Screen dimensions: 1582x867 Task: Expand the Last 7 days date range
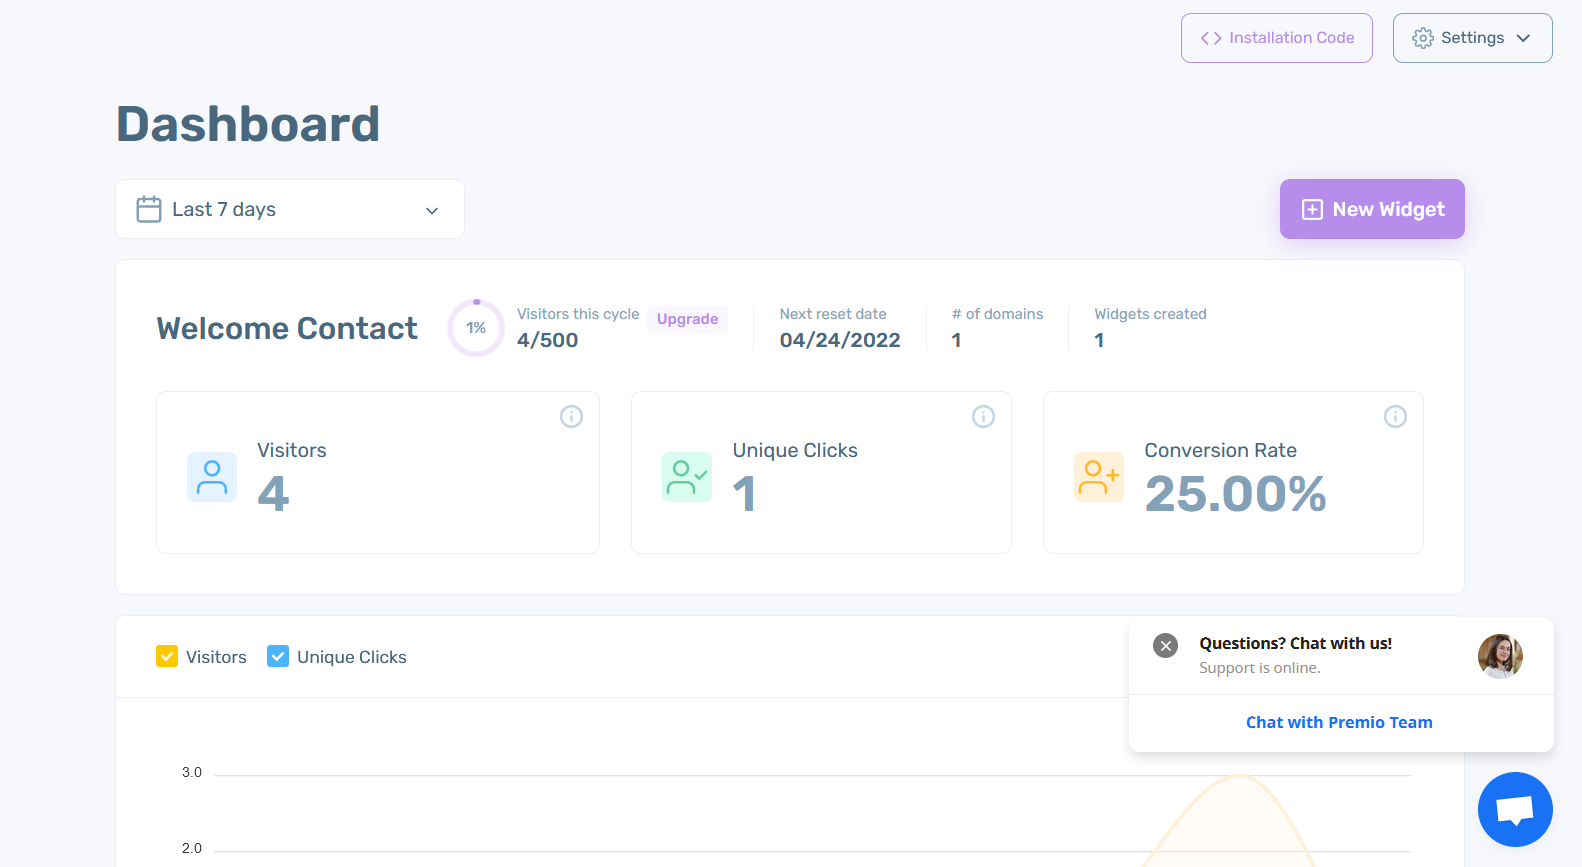290,209
